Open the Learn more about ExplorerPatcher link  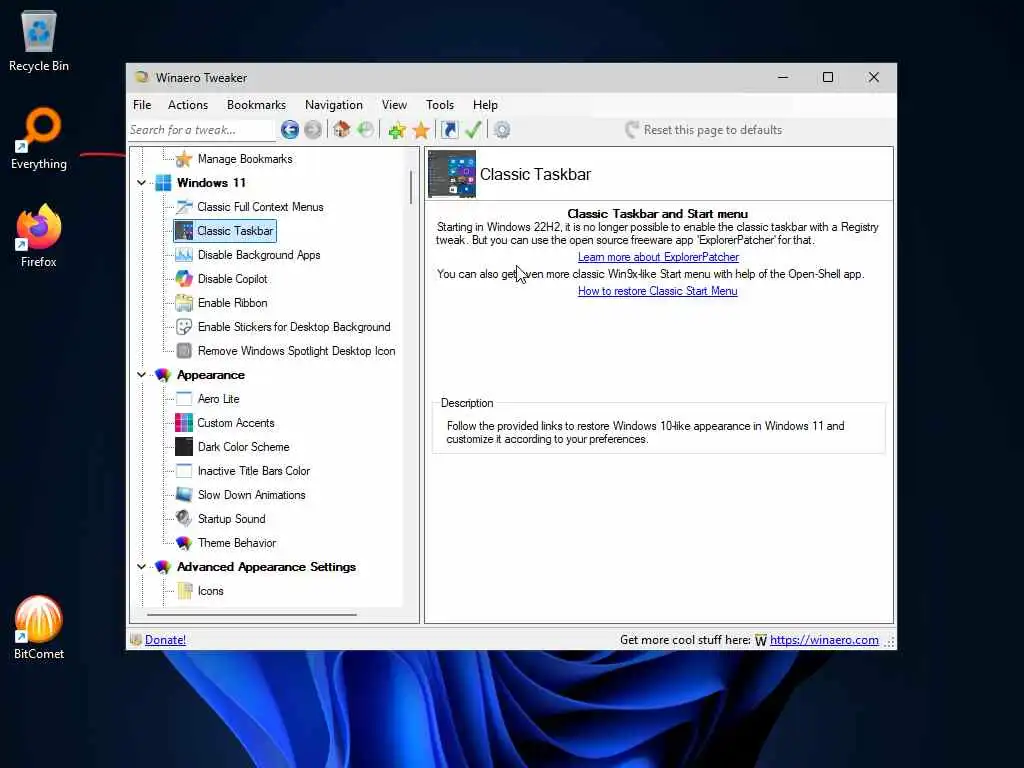point(658,257)
